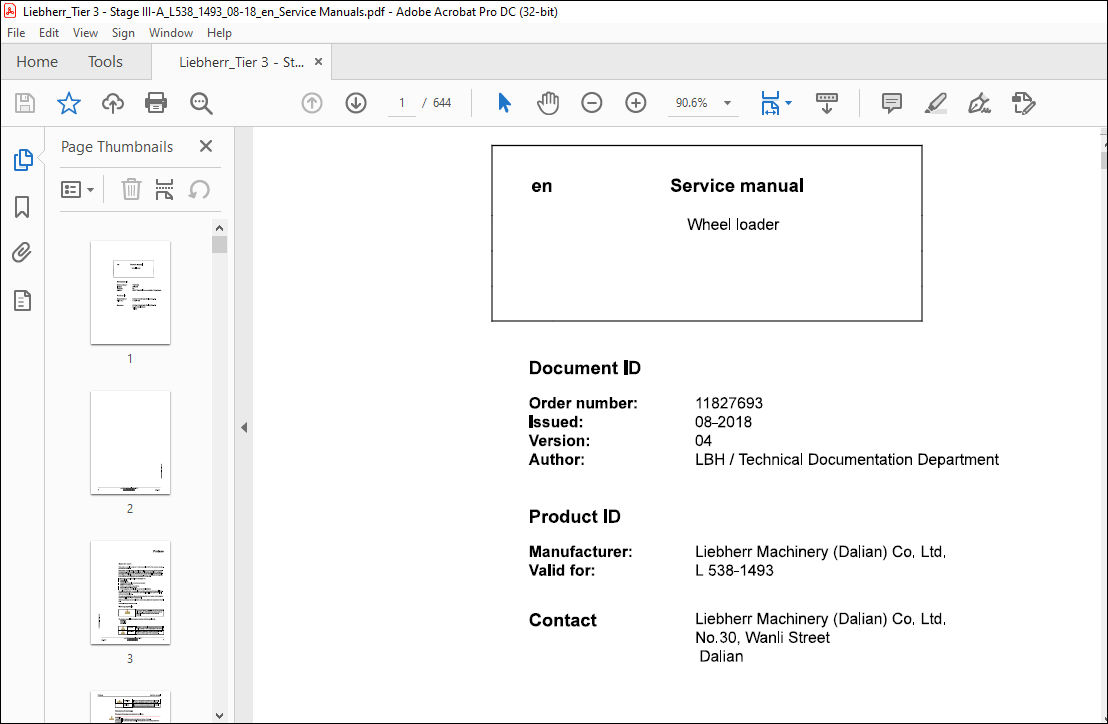Click the L 538-1493 model text
The width and height of the screenshot is (1108, 724).
pos(734,571)
